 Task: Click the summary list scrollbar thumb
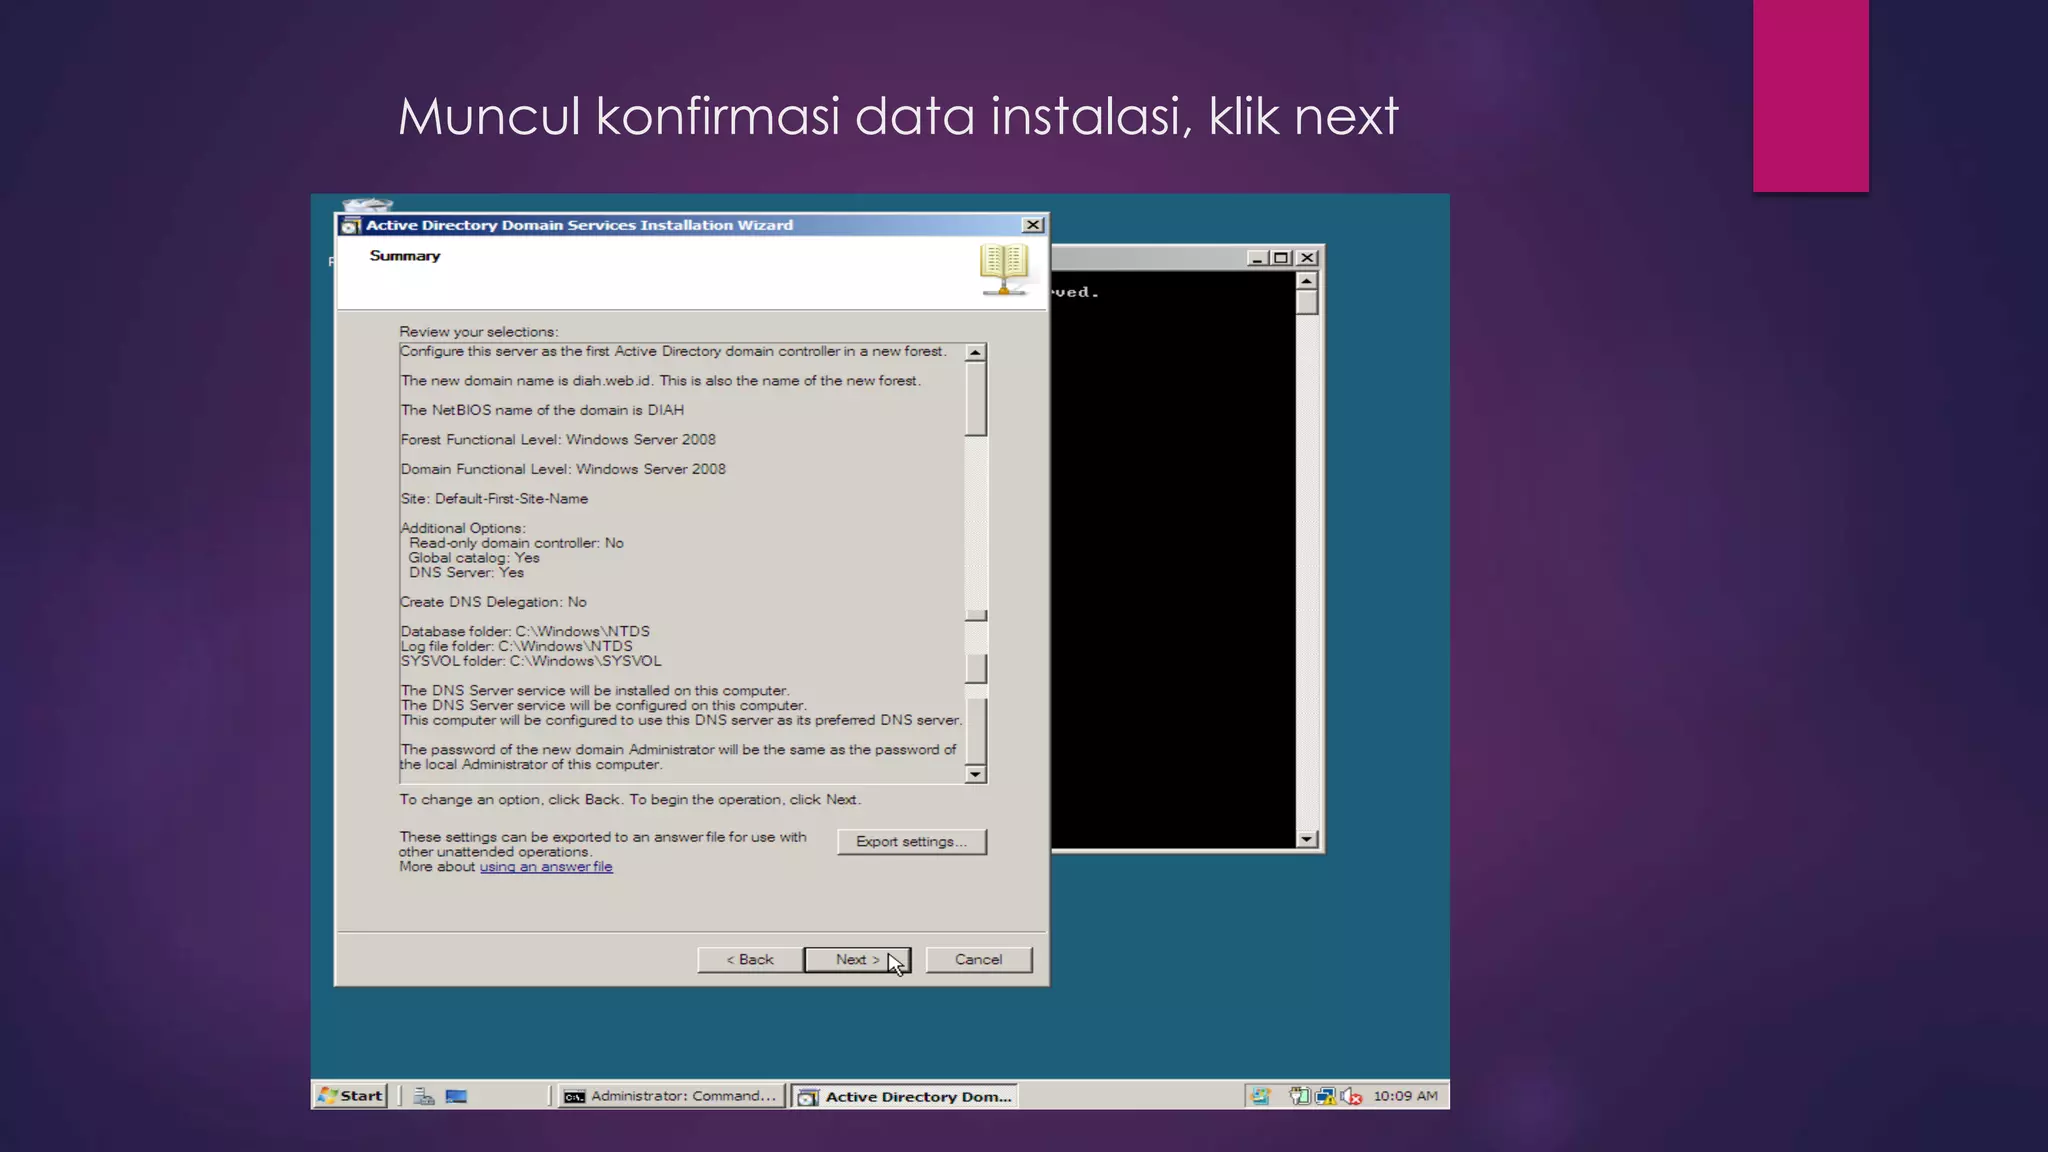click(x=975, y=399)
